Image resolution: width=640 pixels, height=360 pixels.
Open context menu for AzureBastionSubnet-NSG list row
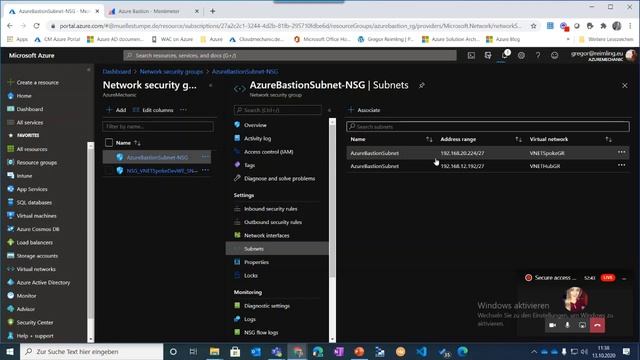click(205, 157)
